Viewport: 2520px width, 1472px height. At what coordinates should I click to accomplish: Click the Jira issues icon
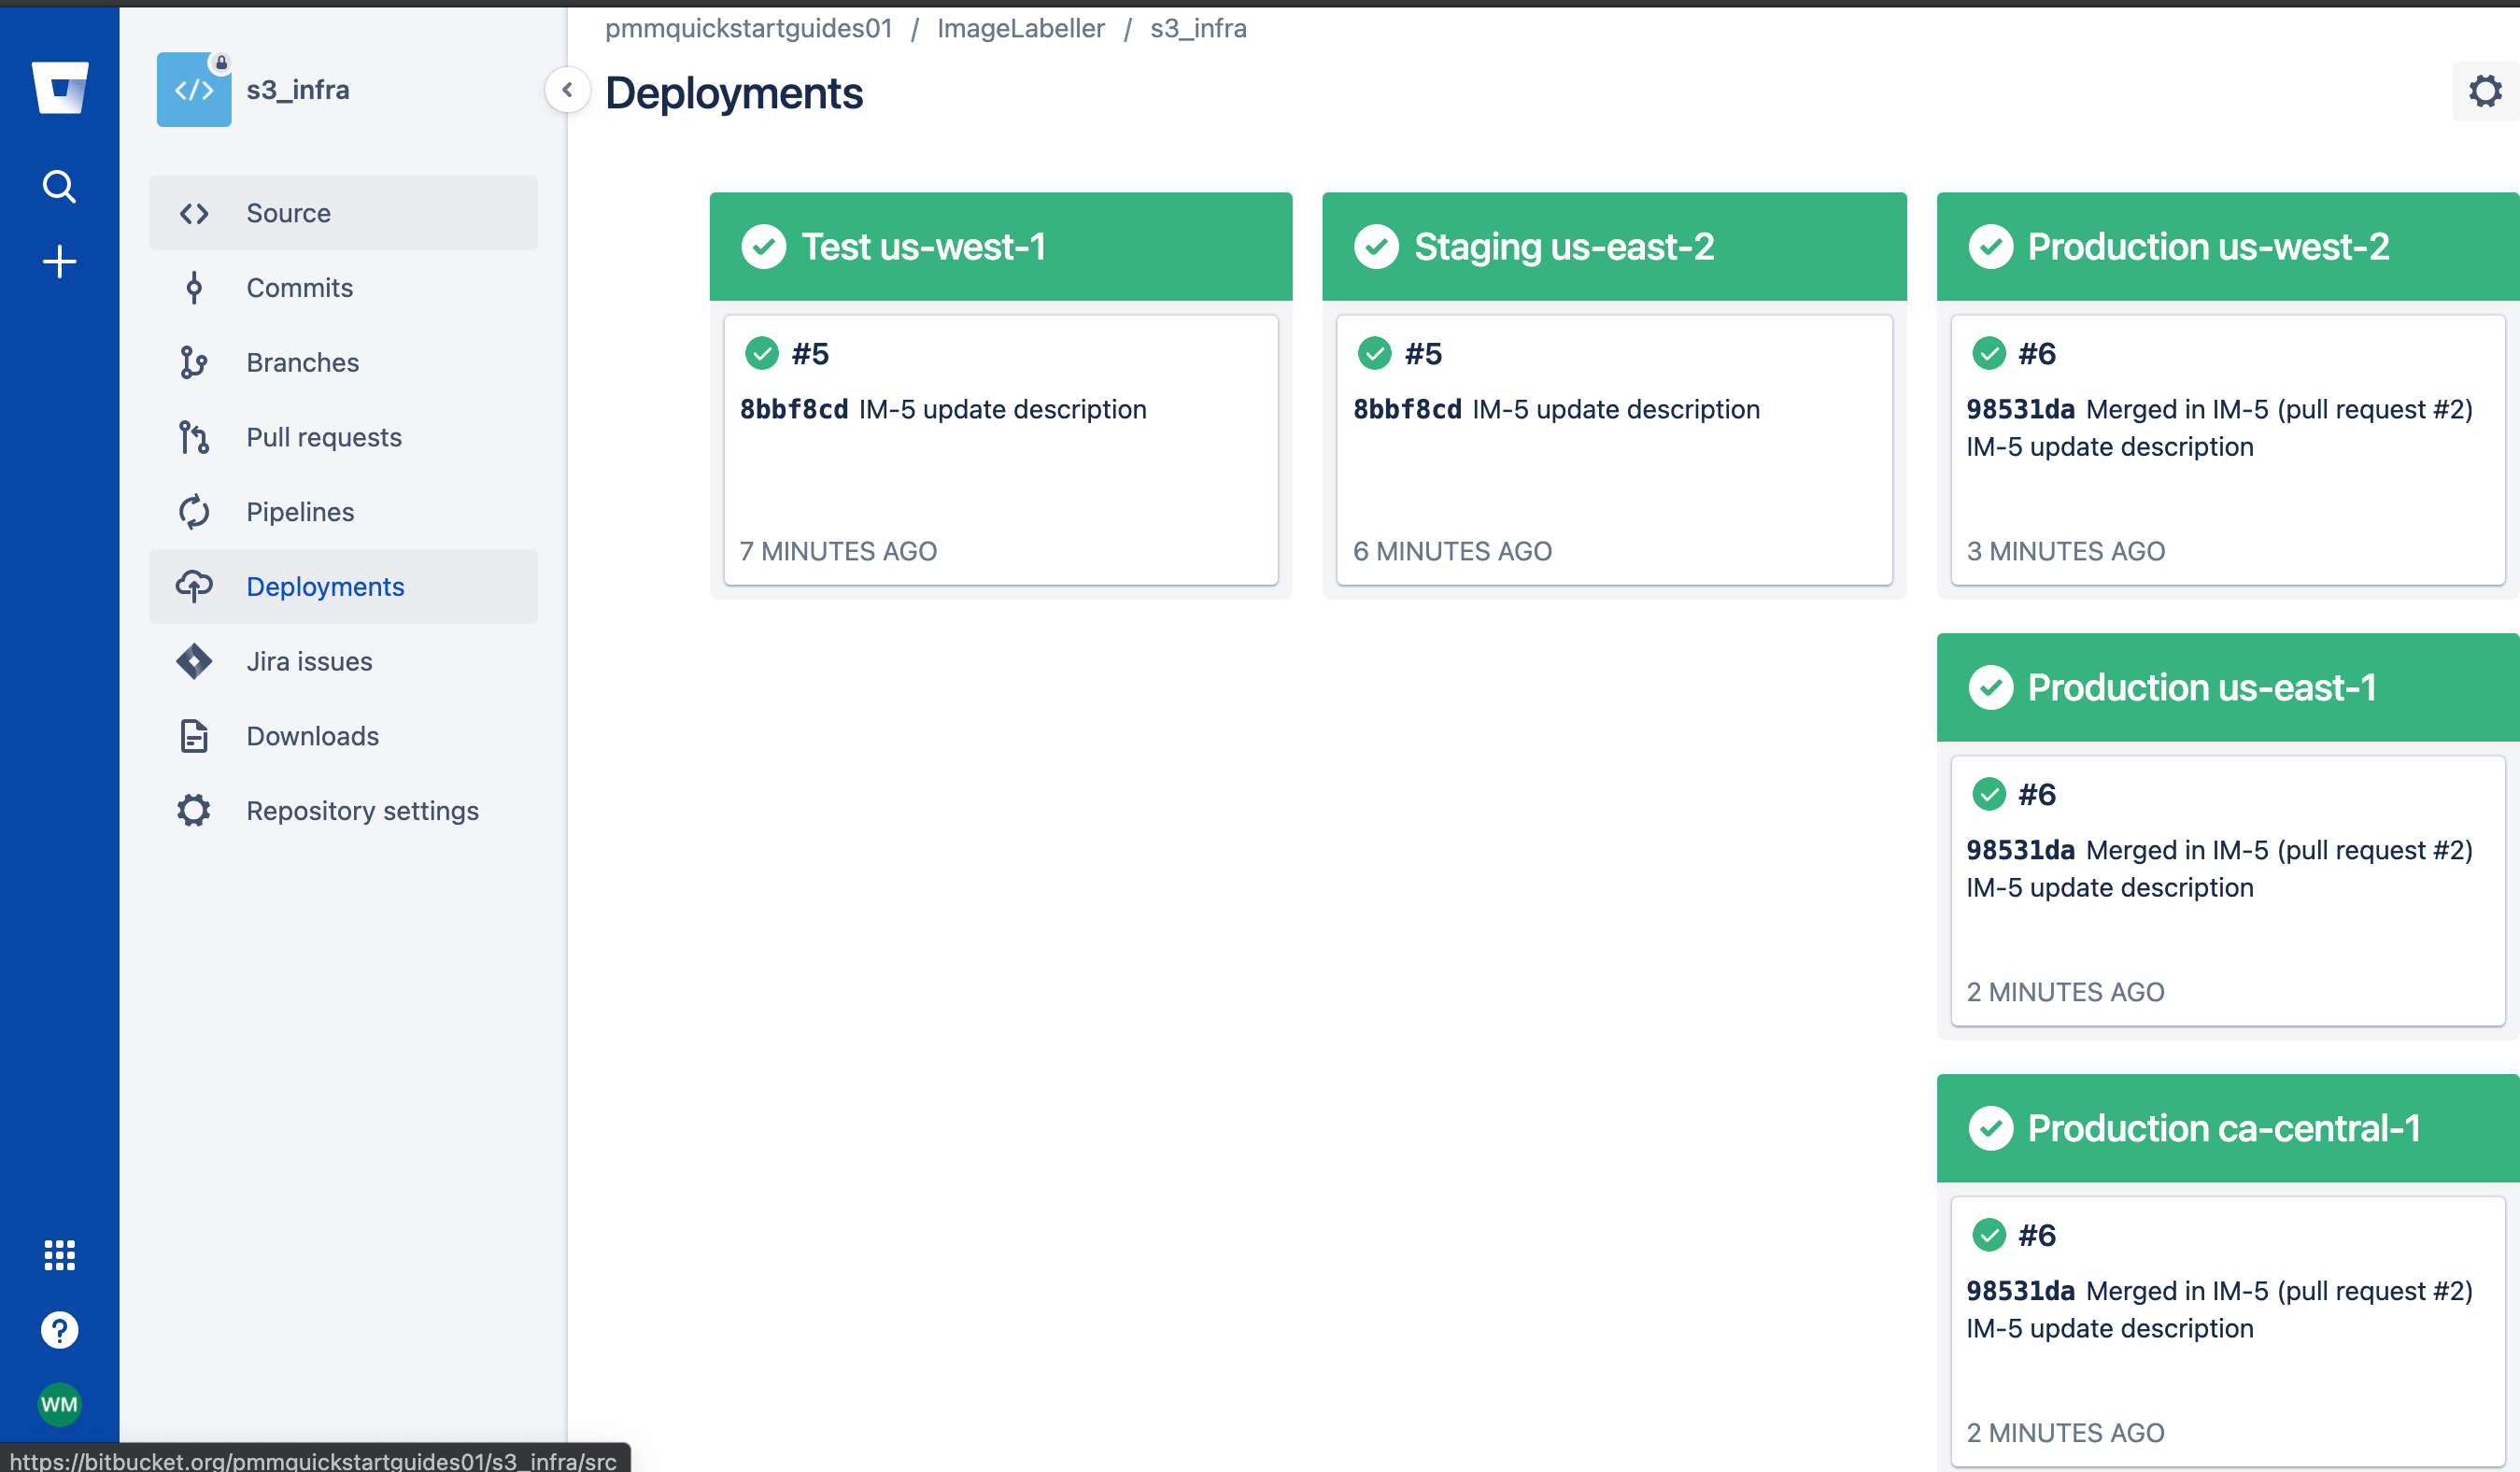(x=194, y=660)
